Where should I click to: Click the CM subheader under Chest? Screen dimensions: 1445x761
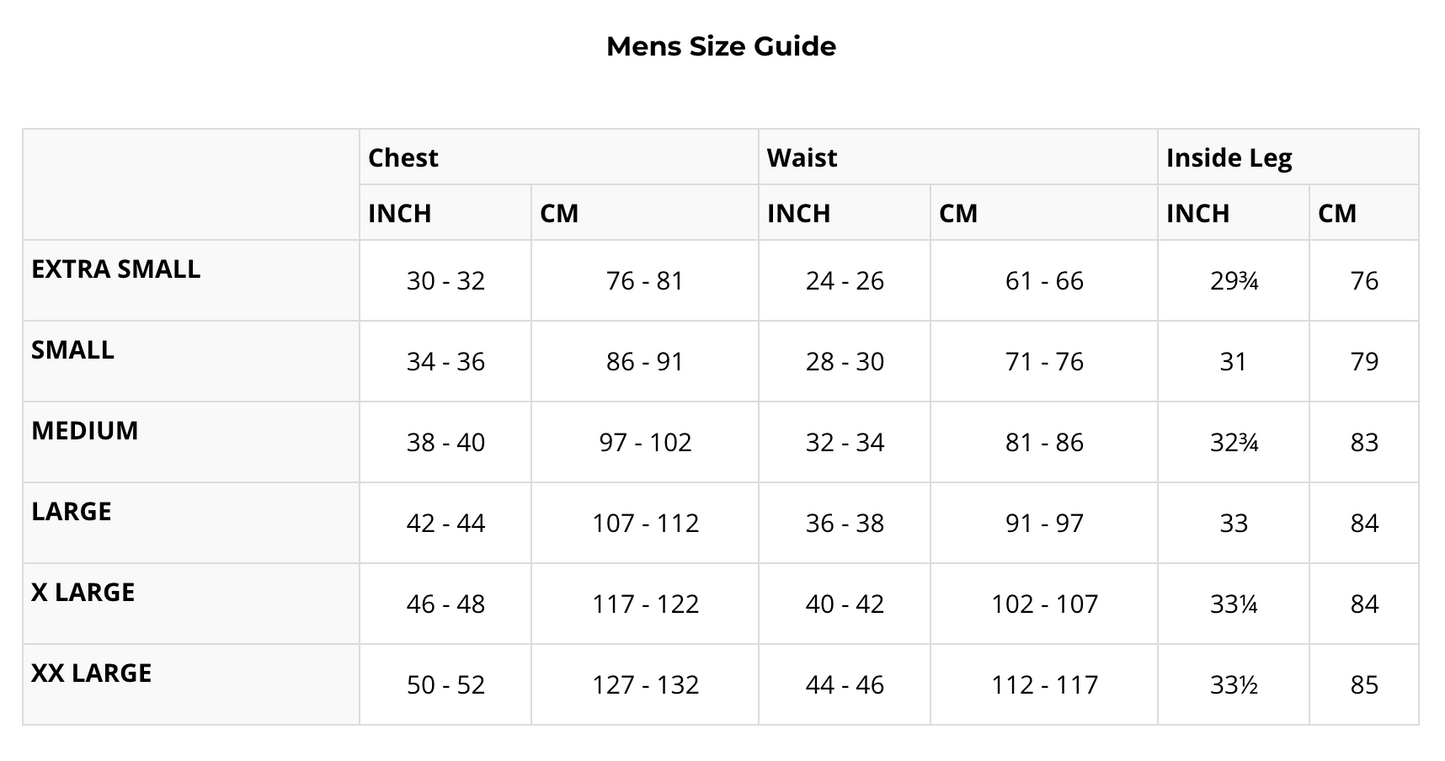click(x=559, y=213)
